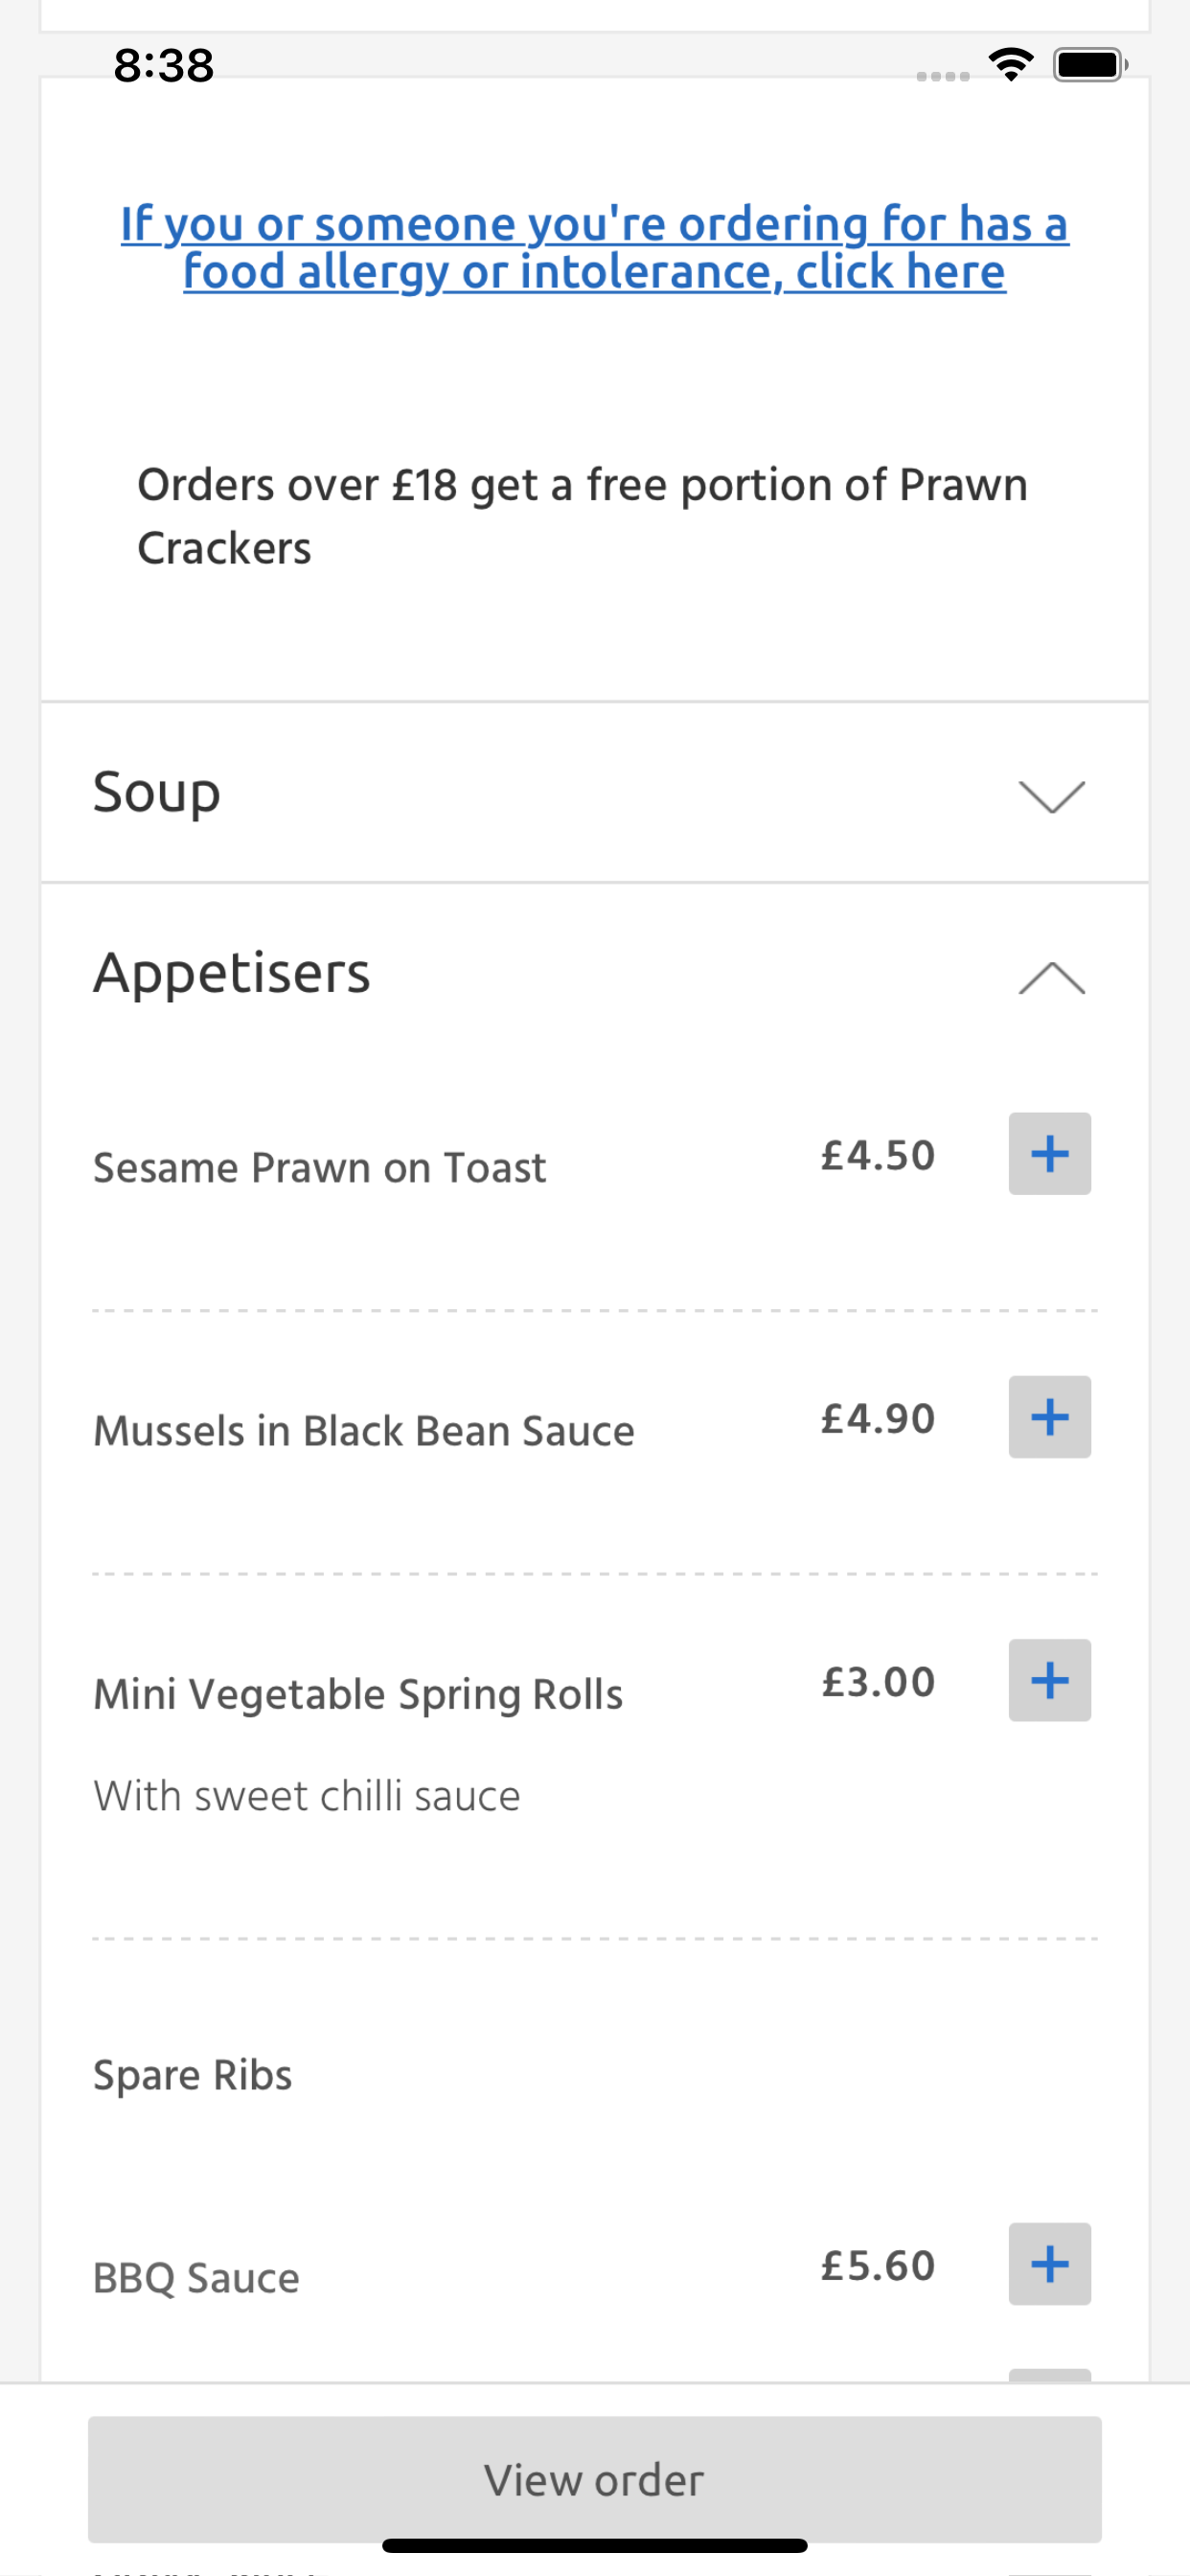Open the Soup category header
1190x2576 pixels.
coord(594,793)
